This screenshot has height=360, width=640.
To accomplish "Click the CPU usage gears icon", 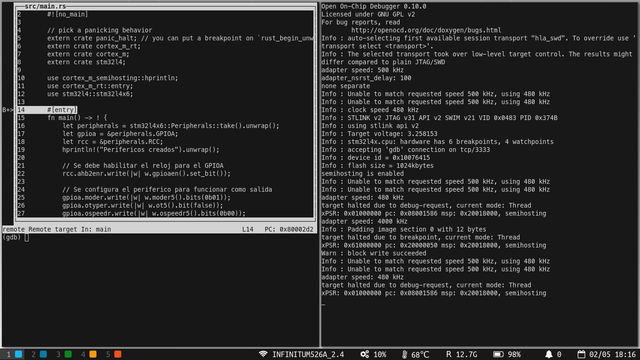I will tap(364, 354).
